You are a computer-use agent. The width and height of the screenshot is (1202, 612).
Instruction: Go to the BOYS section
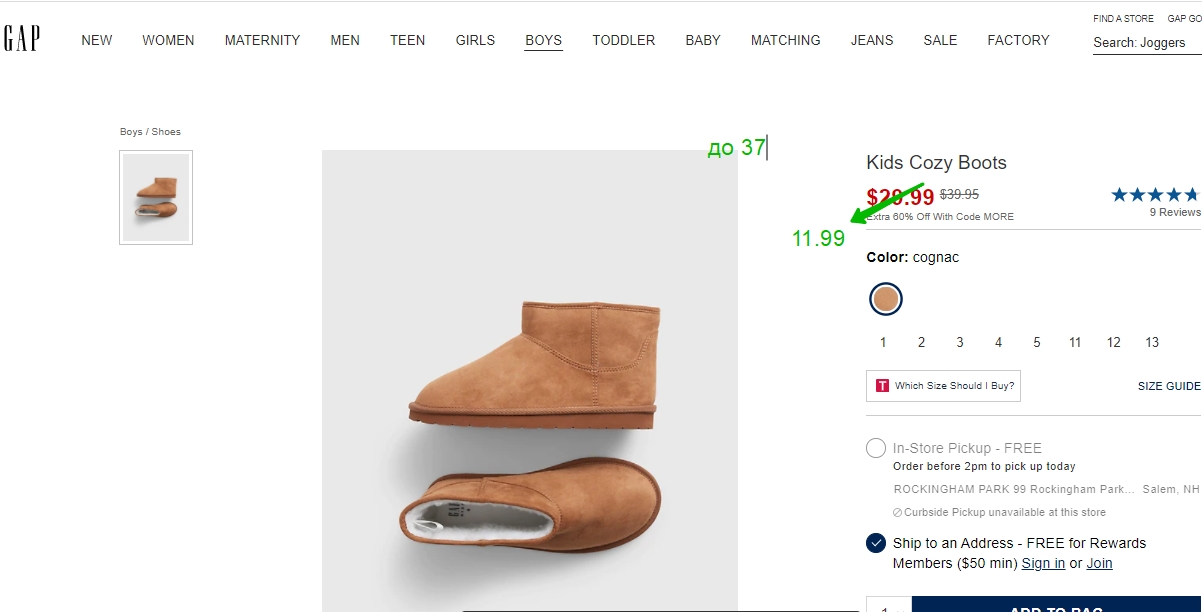544,41
